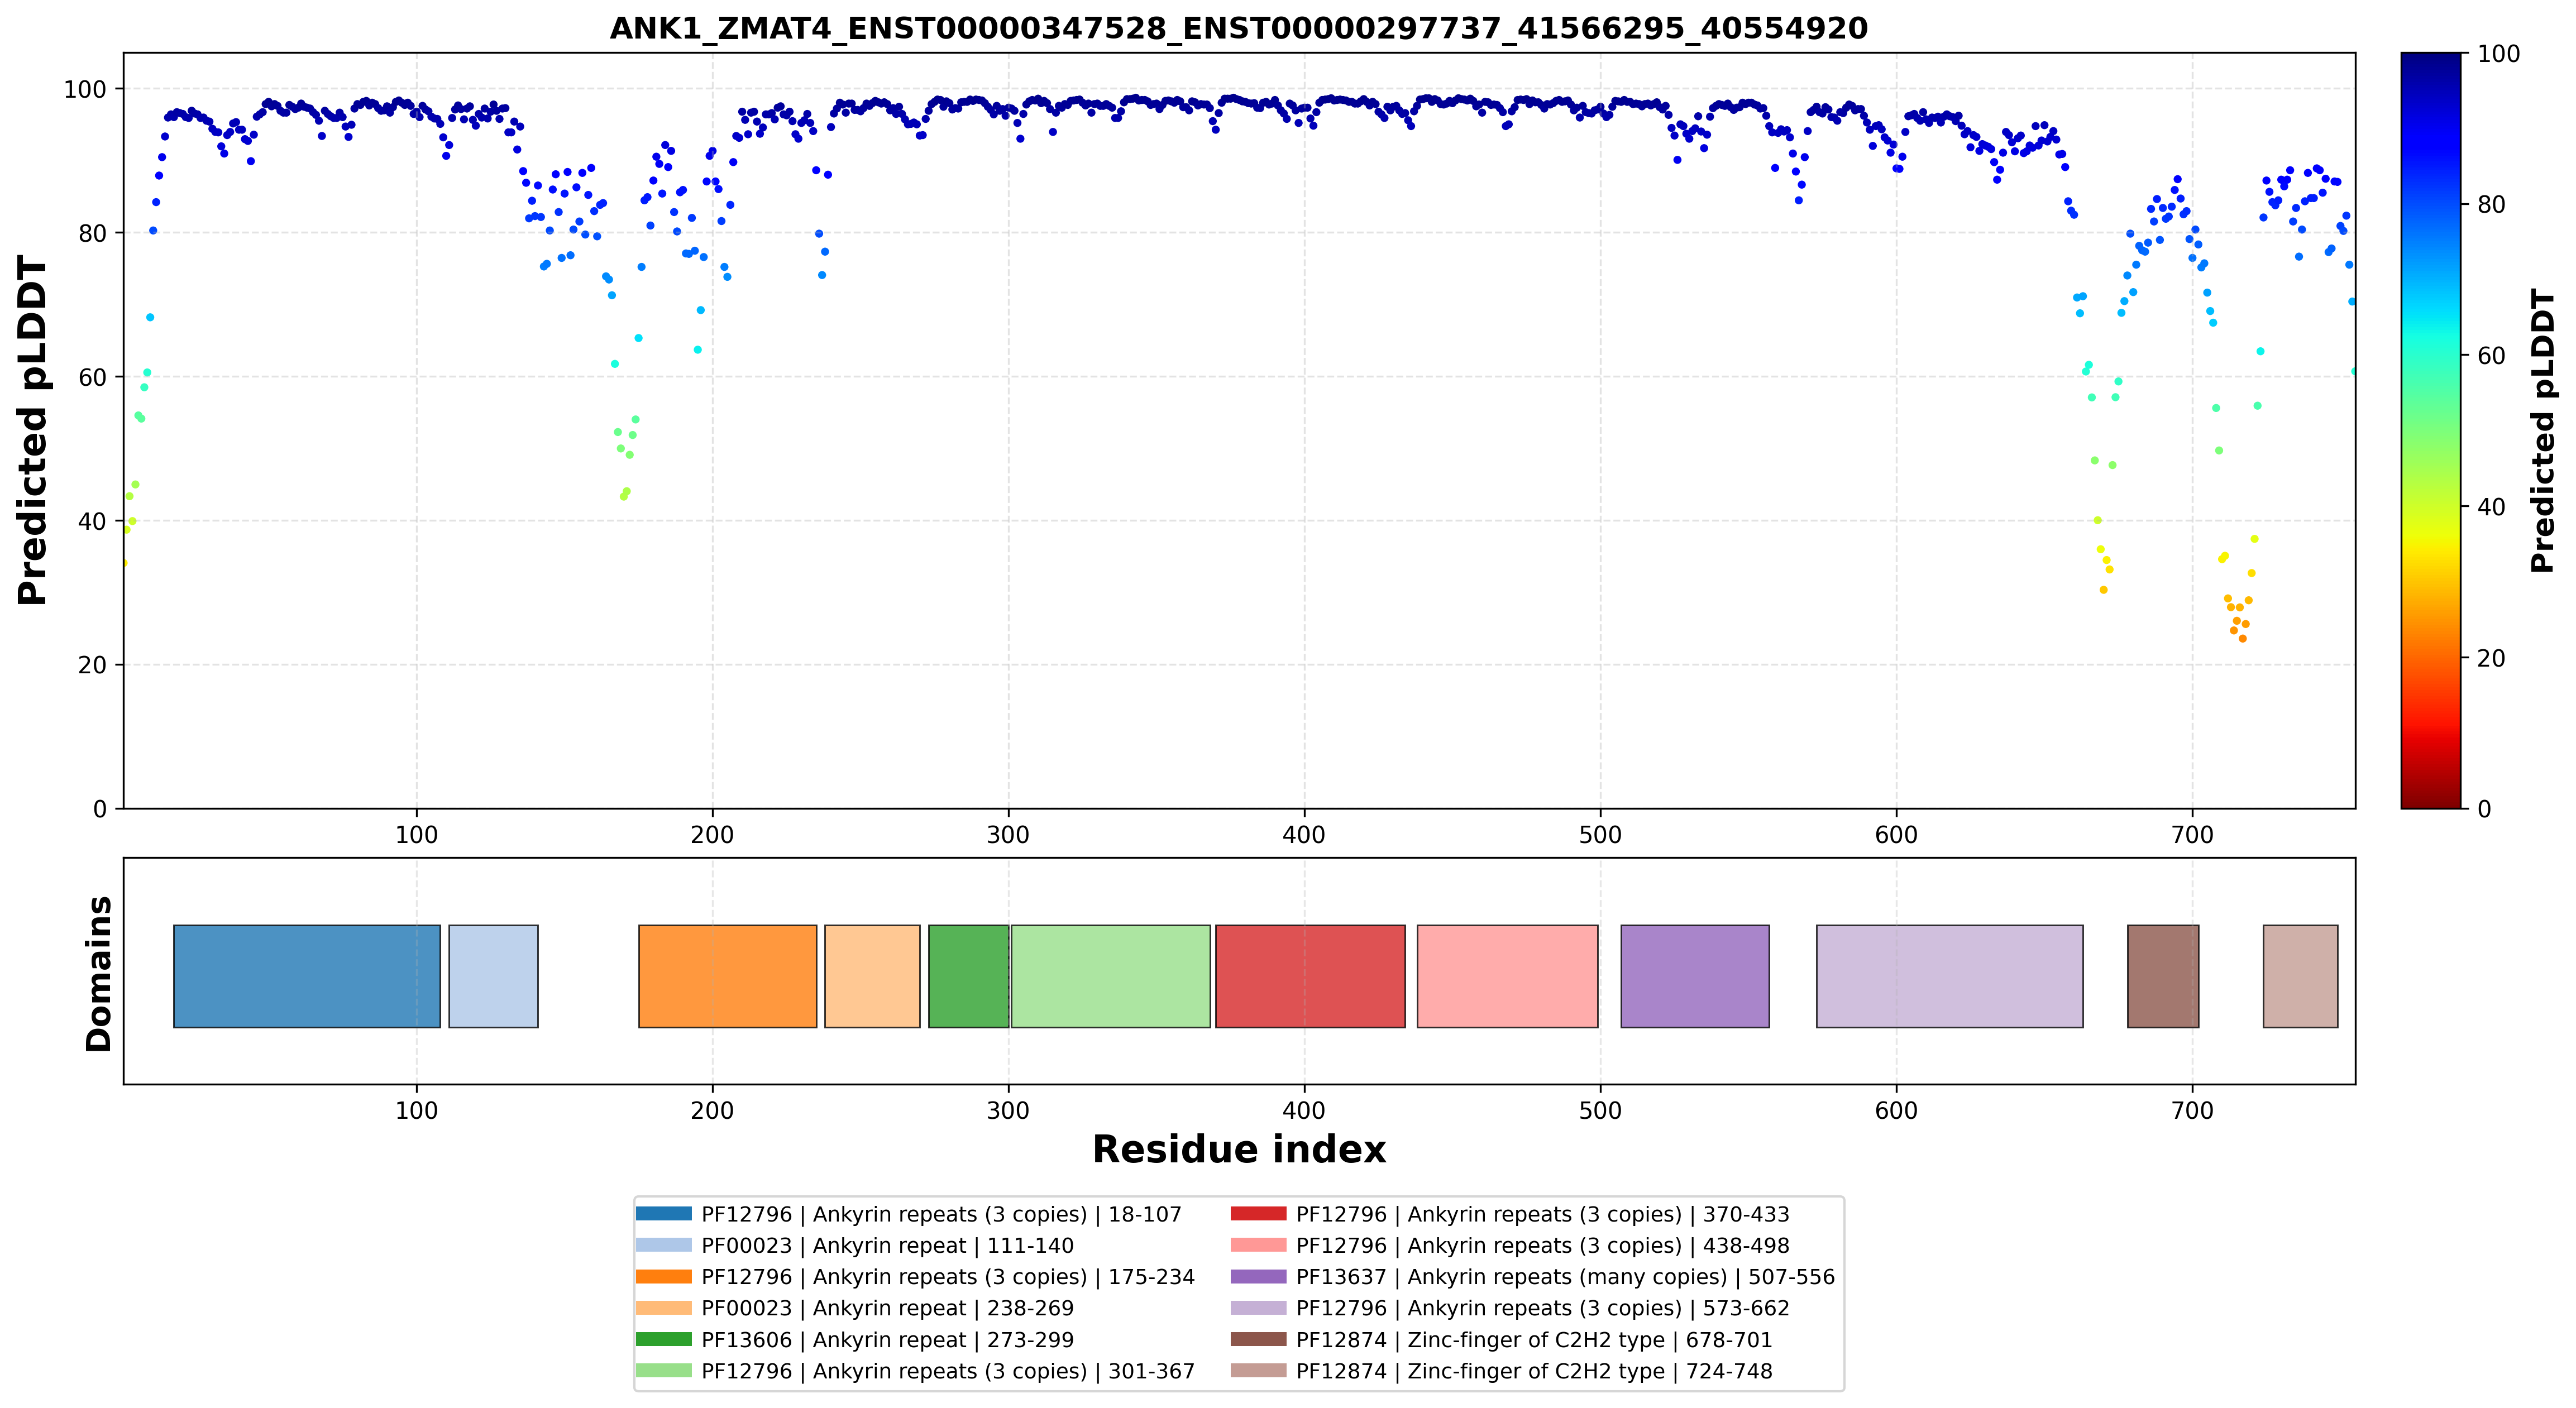Click the brown PF12874 678-701 legend swatch
Viewport: 2576px width, 1408px height.
(1258, 1339)
